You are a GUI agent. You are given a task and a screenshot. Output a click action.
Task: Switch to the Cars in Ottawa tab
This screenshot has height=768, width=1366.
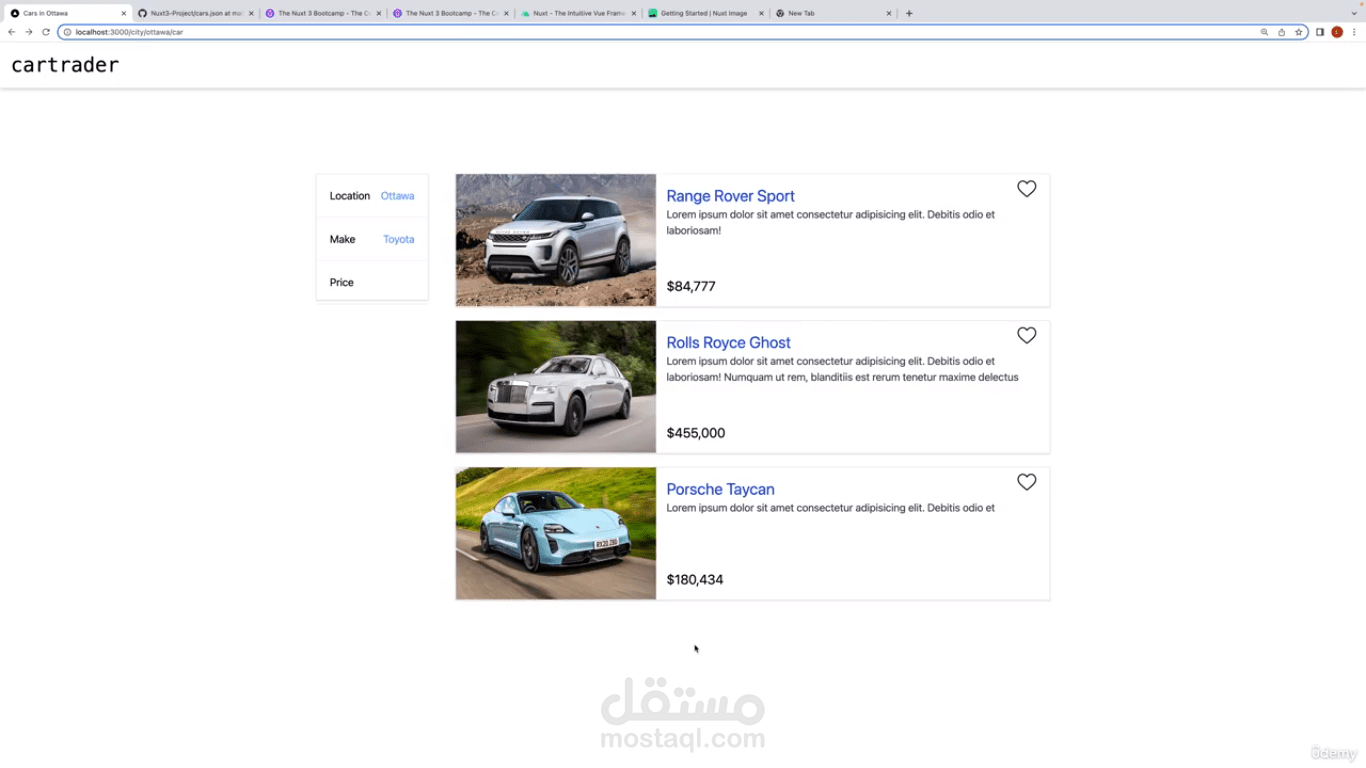(68, 13)
